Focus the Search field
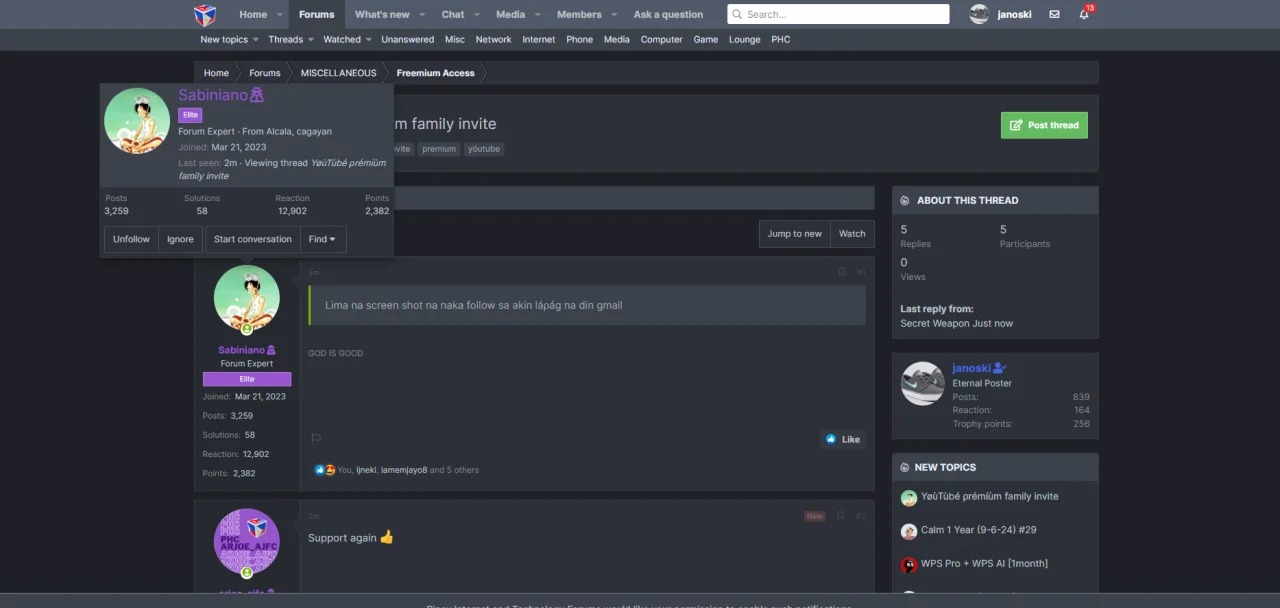 (838, 14)
